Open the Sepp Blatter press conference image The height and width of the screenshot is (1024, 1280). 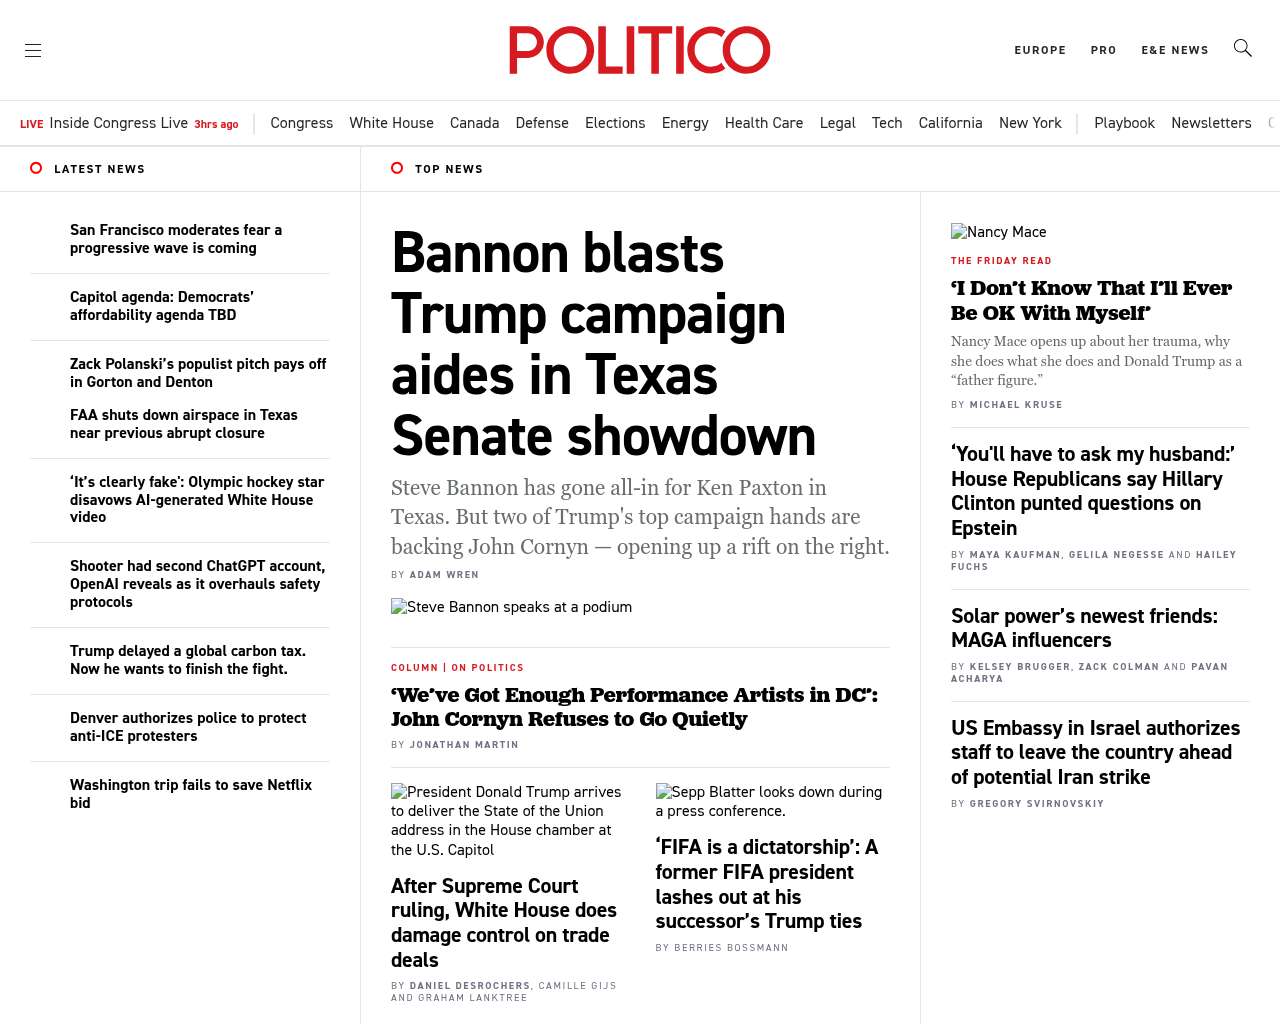pyautogui.click(x=768, y=801)
